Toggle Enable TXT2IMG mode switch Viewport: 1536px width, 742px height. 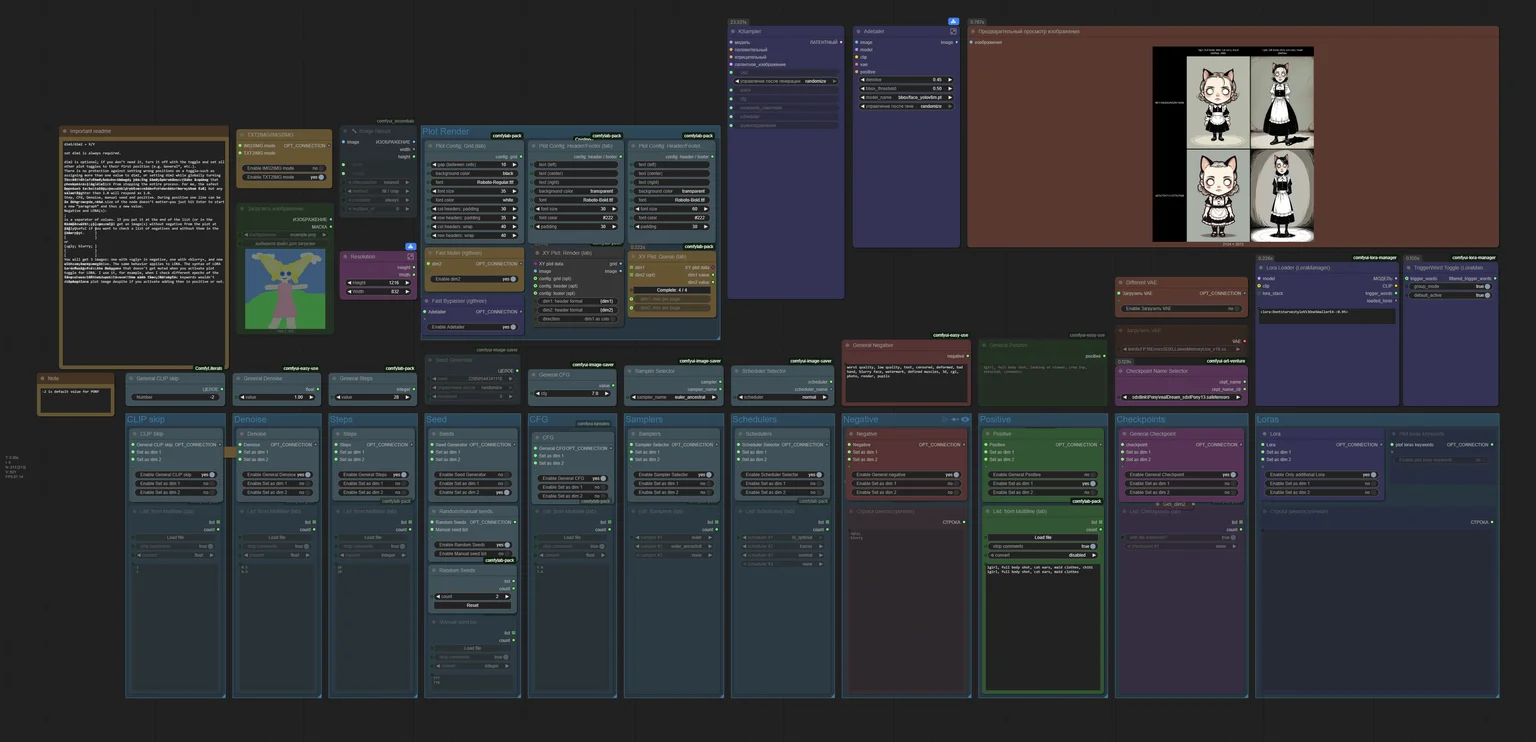point(322,177)
